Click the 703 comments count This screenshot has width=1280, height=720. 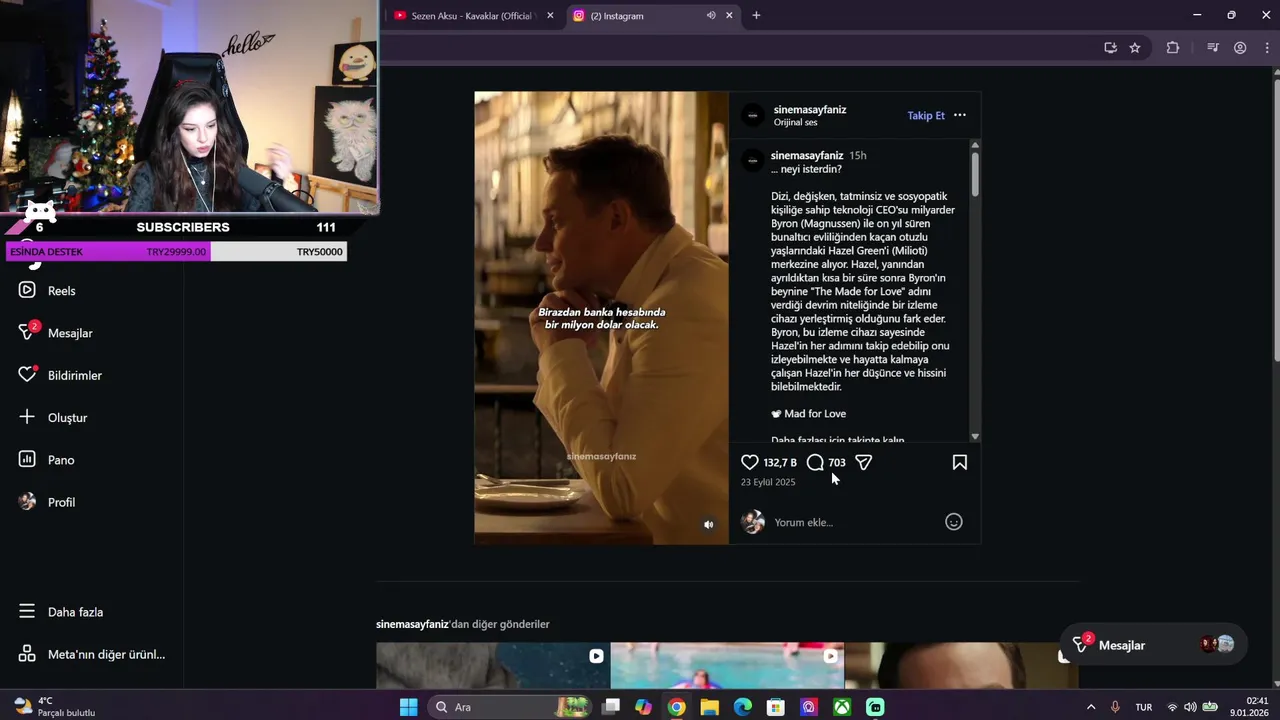pyautogui.click(x=837, y=462)
